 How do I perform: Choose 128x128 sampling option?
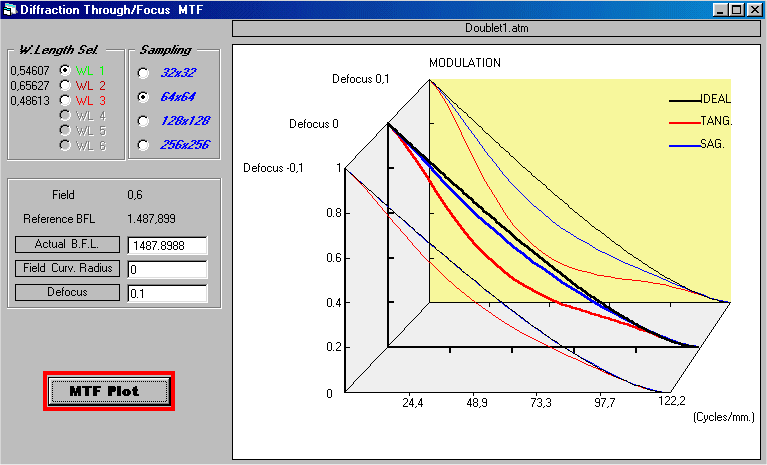[x=143, y=121]
